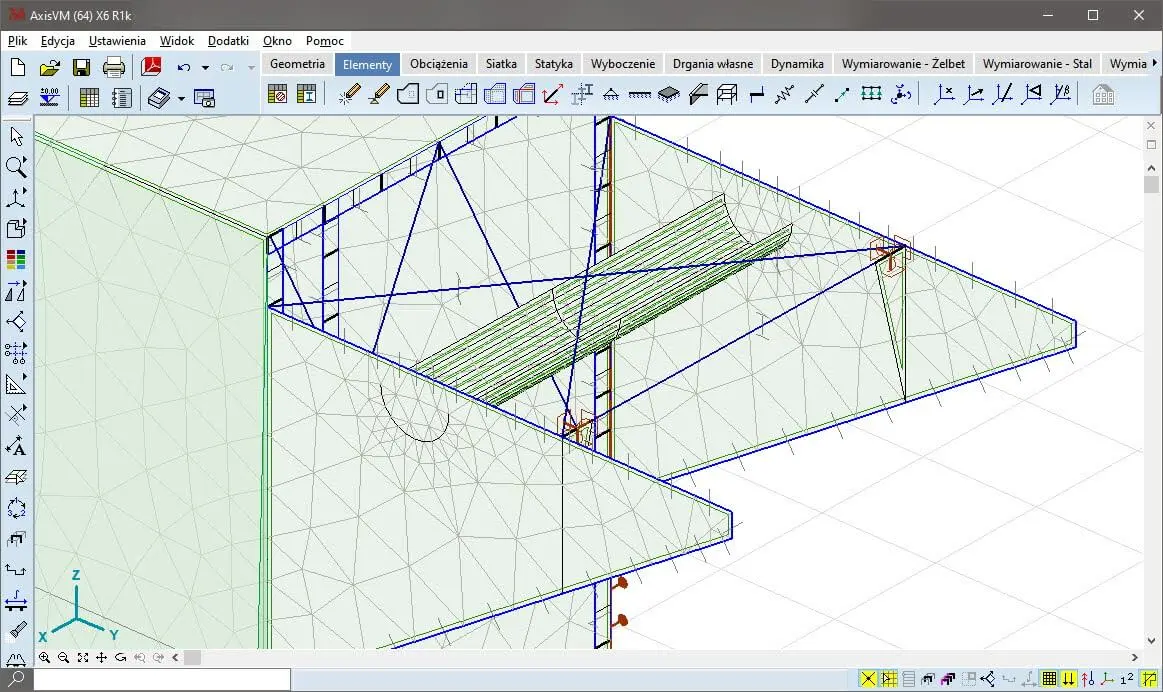Click the Dynamika tab button
Image resolution: width=1163 pixels, height=692 pixels.
coord(797,63)
